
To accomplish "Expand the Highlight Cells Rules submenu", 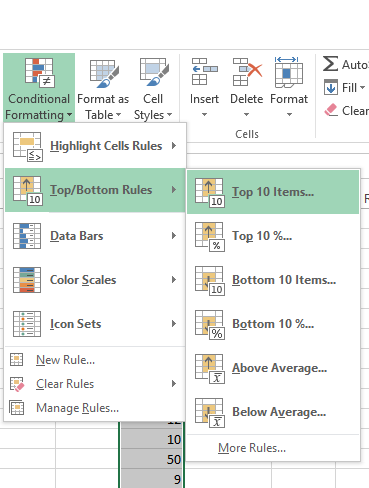I will tap(95, 146).
